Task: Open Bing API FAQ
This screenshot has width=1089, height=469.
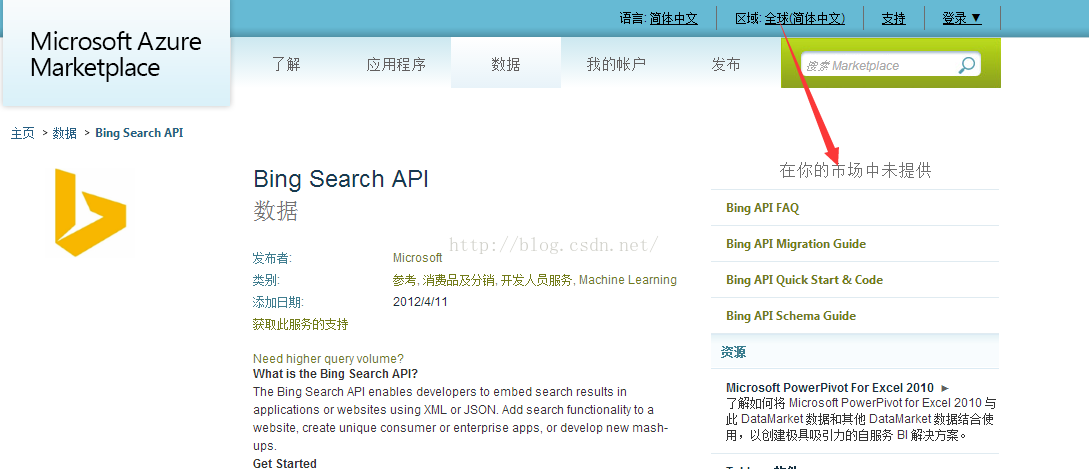Action: tap(763, 208)
